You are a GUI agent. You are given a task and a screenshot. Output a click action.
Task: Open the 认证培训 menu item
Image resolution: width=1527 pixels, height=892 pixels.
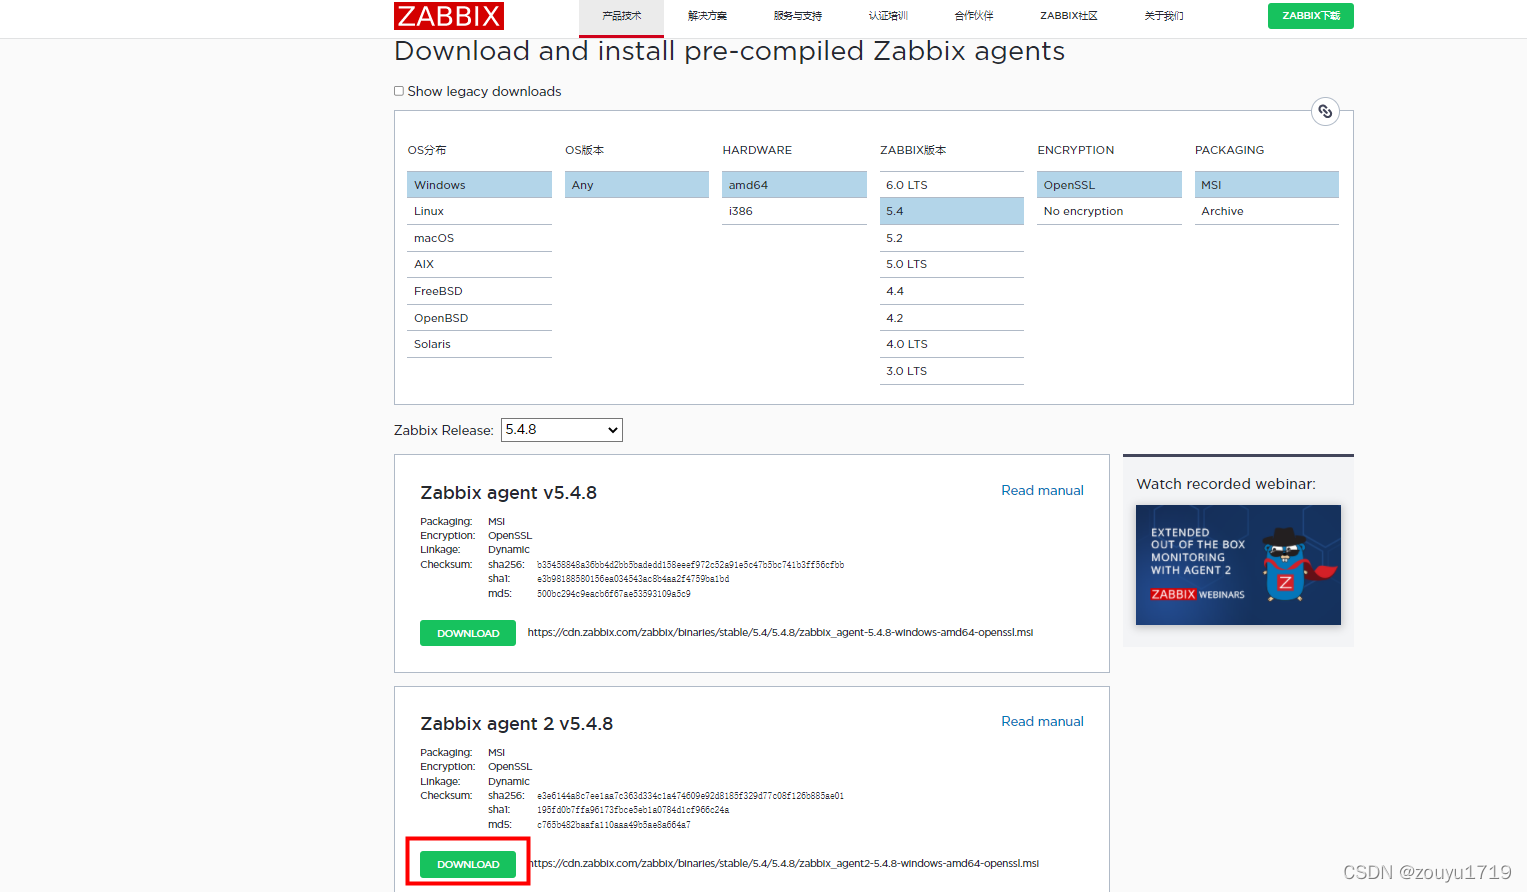pos(888,16)
